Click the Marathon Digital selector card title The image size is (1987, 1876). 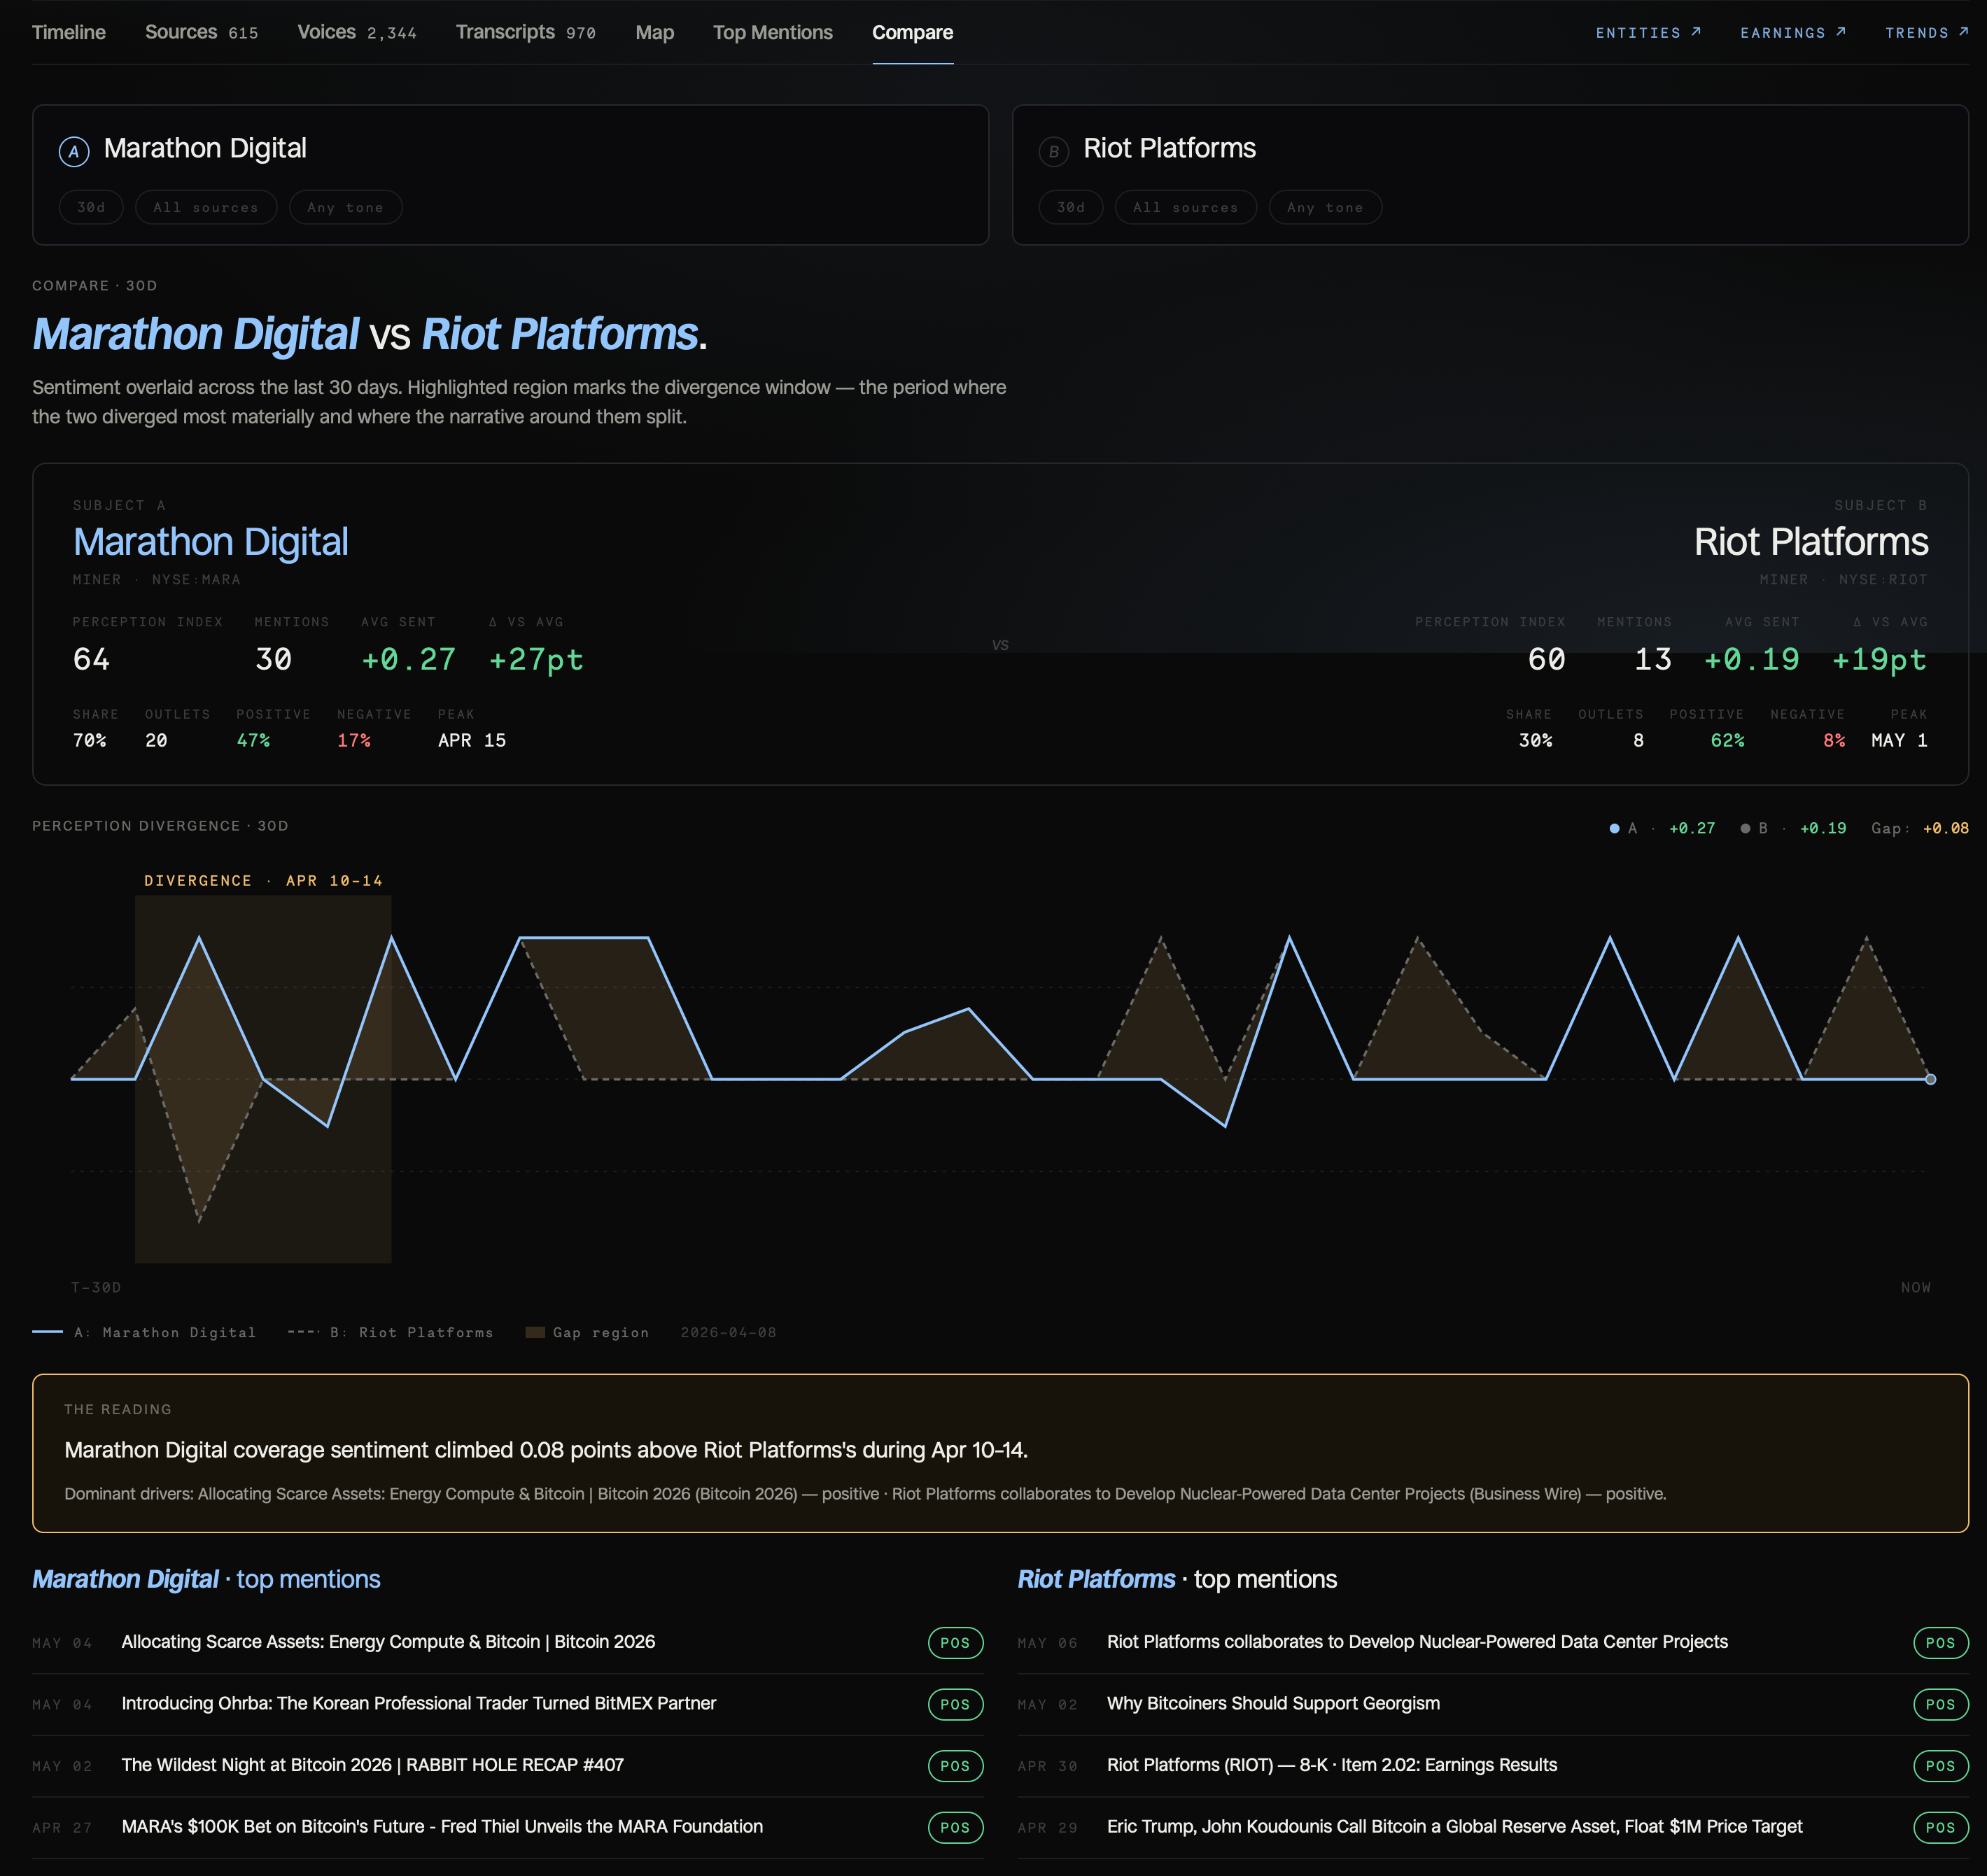point(205,148)
